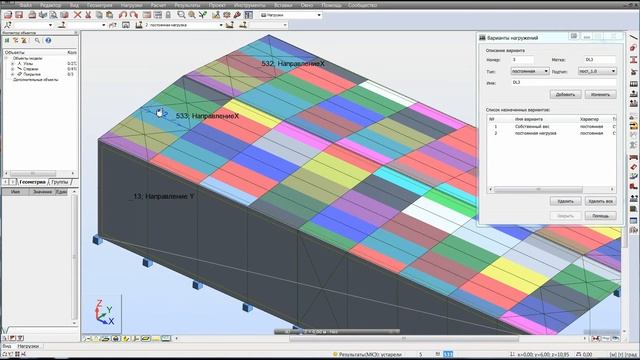Click the Cut scissors icon
This screenshot has width=640, height=360.
[x=88, y=15]
